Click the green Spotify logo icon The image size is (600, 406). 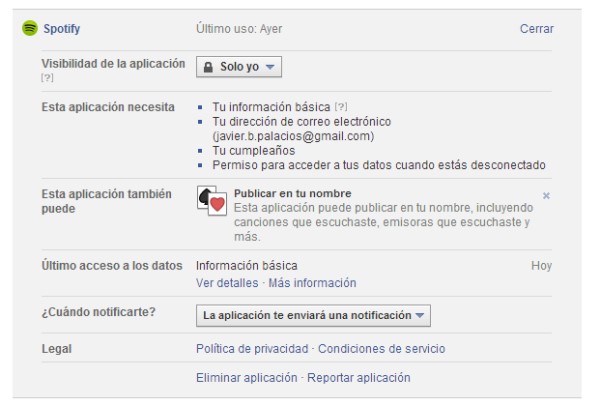point(30,28)
